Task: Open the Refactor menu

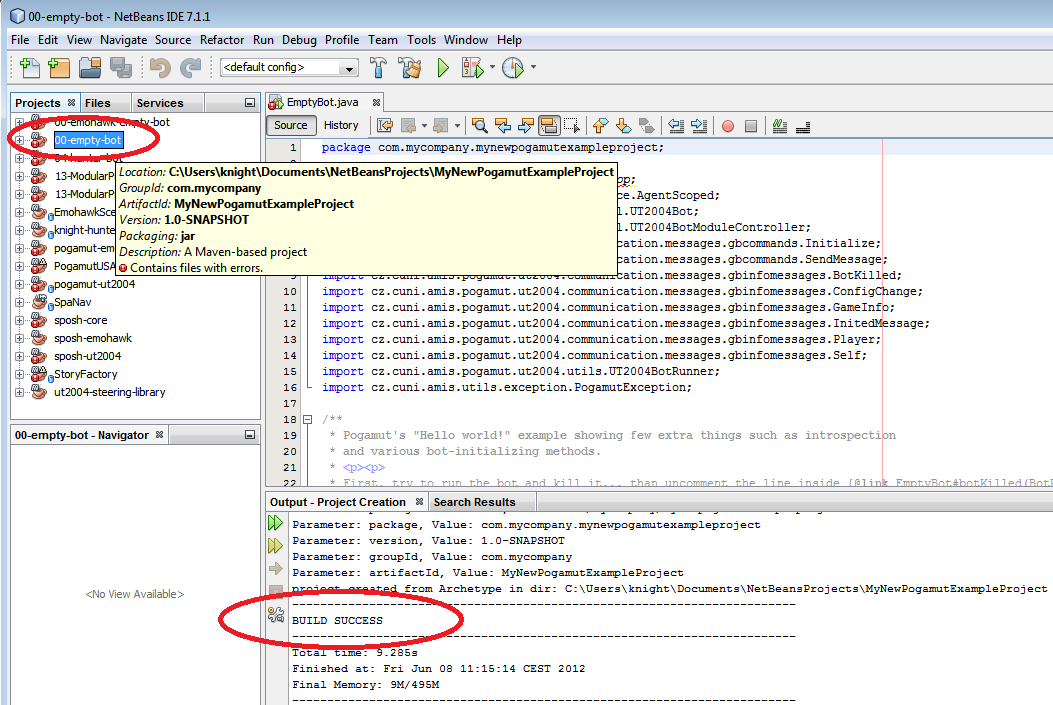Action: coord(222,40)
